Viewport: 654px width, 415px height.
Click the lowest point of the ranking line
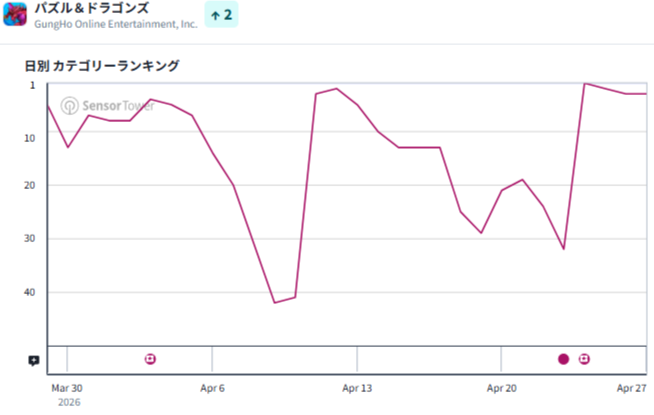pyautogui.click(x=274, y=302)
